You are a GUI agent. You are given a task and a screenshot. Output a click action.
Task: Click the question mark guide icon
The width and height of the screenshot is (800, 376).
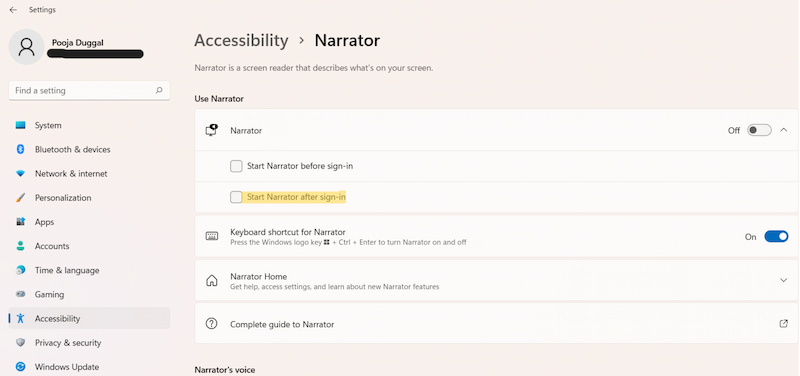tap(212, 323)
